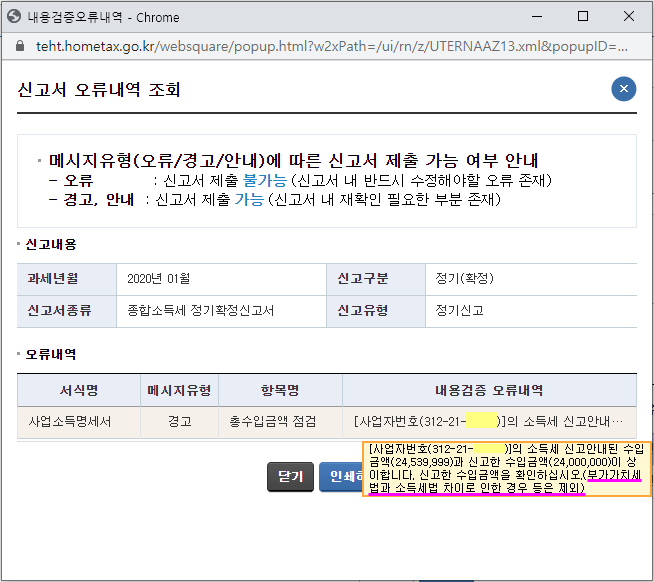
Task: Click the 메시지유형 column header
Action: click(179, 391)
